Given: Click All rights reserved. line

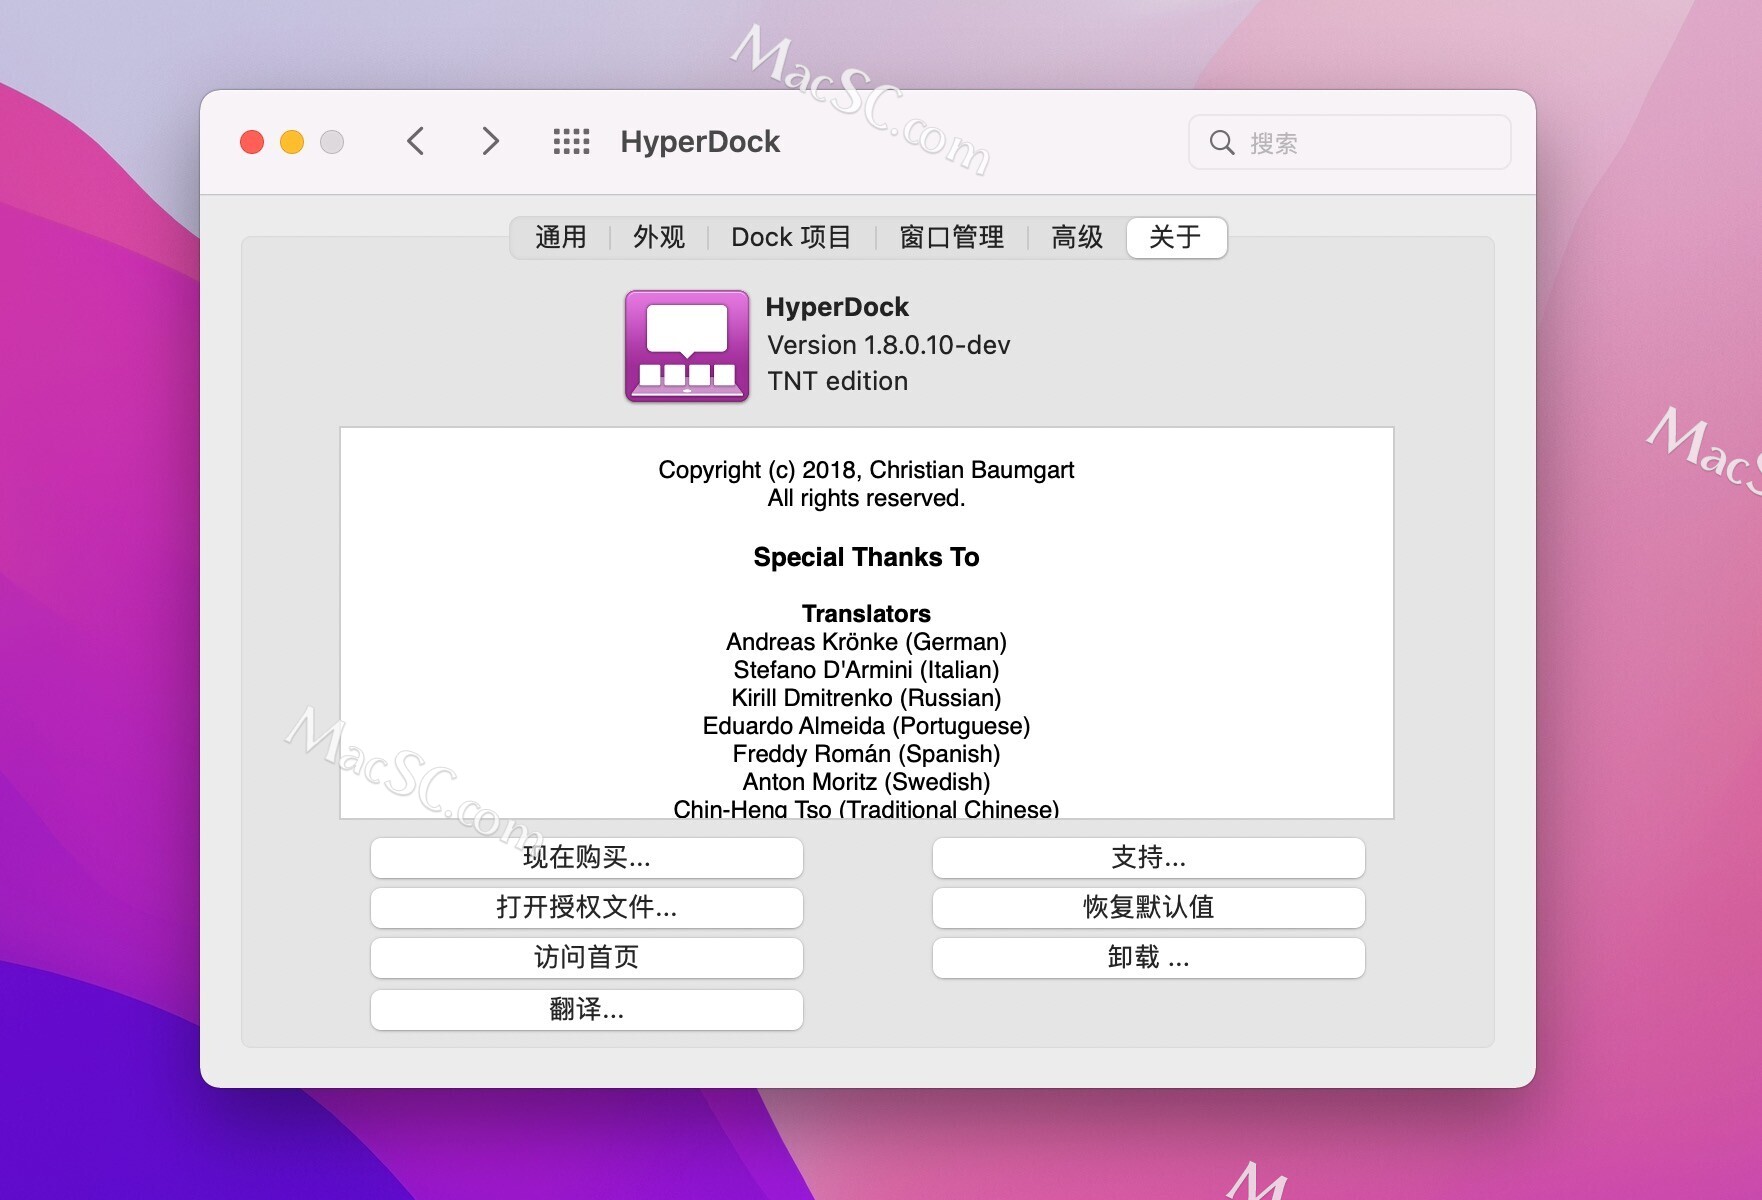Looking at the screenshot, I should 866,498.
